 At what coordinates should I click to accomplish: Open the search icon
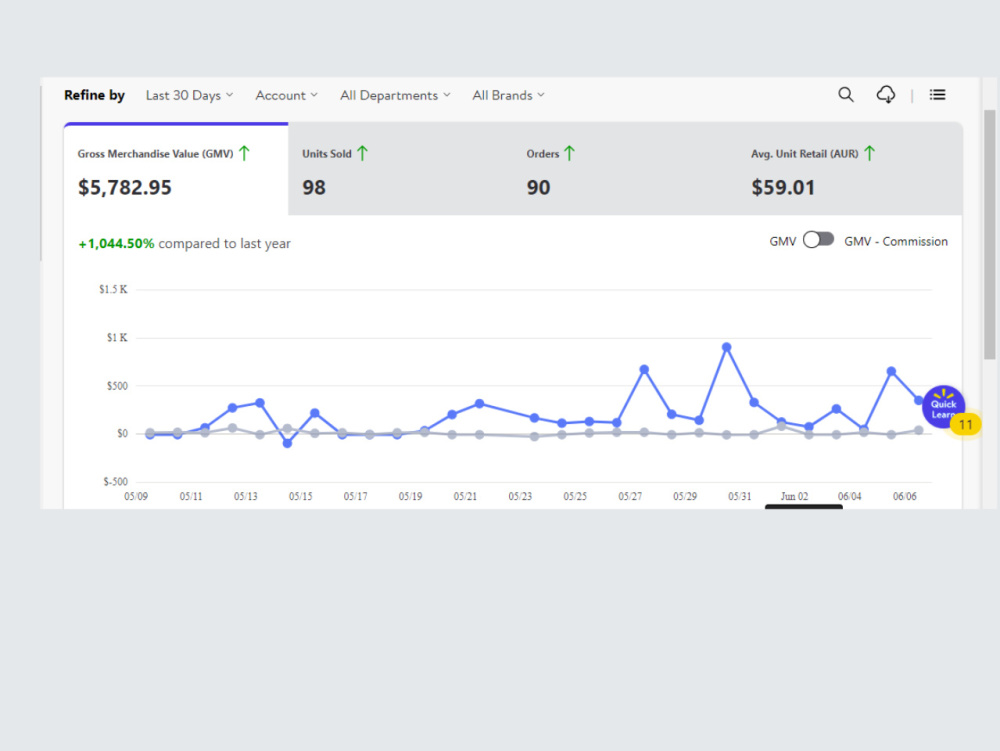pos(846,95)
